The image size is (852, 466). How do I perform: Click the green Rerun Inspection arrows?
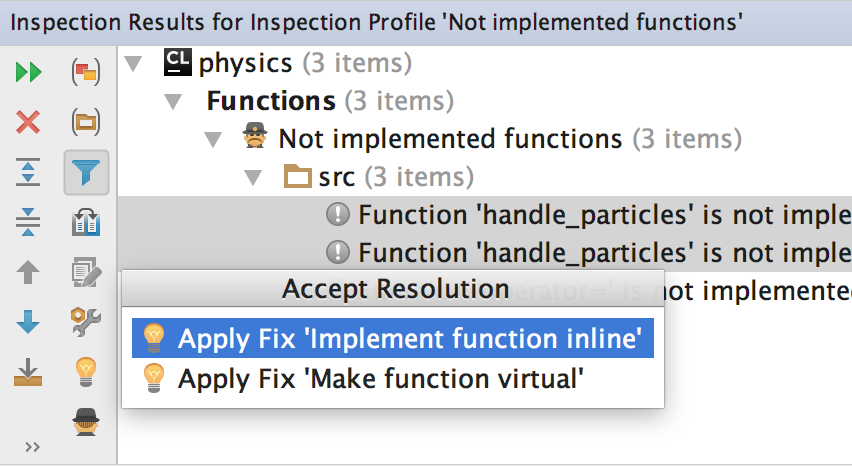click(x=29, y=72)
